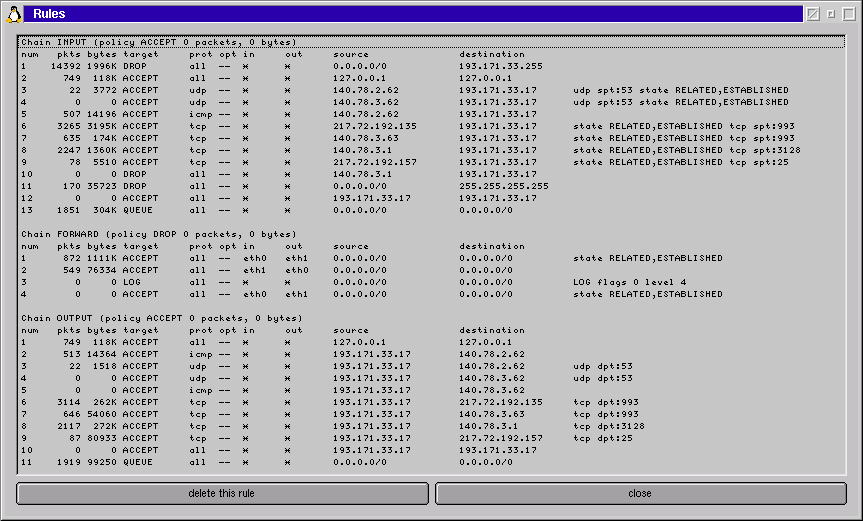The width and height of the screenshot is (863, 521).
Task: Select INPUT rule 13 QUEUE with 1851 packets
Action: 432,210
